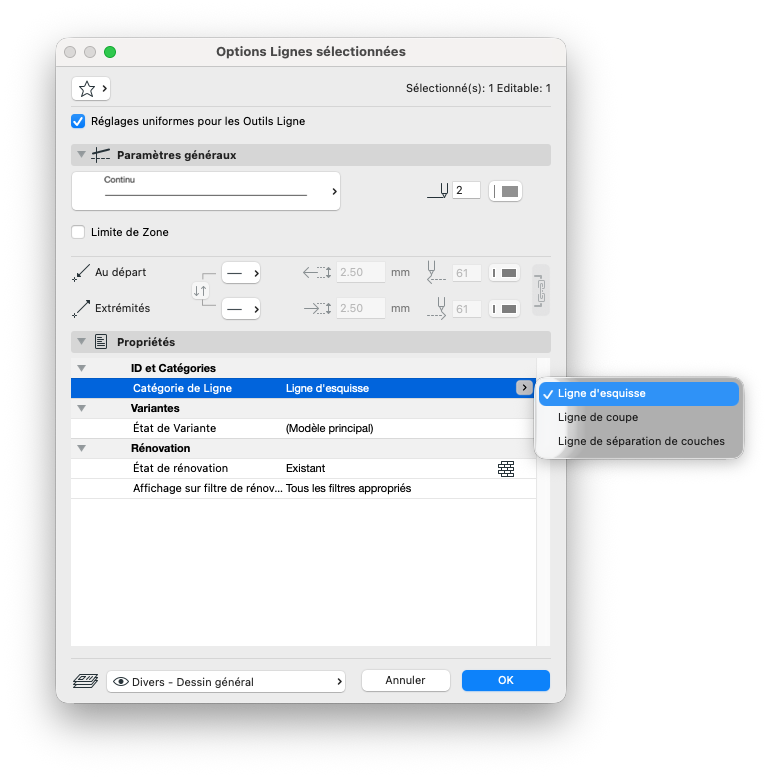Screen dimensions: 767x777
Task: Open the Favorites star button
Action: click(x=91, y=89)
